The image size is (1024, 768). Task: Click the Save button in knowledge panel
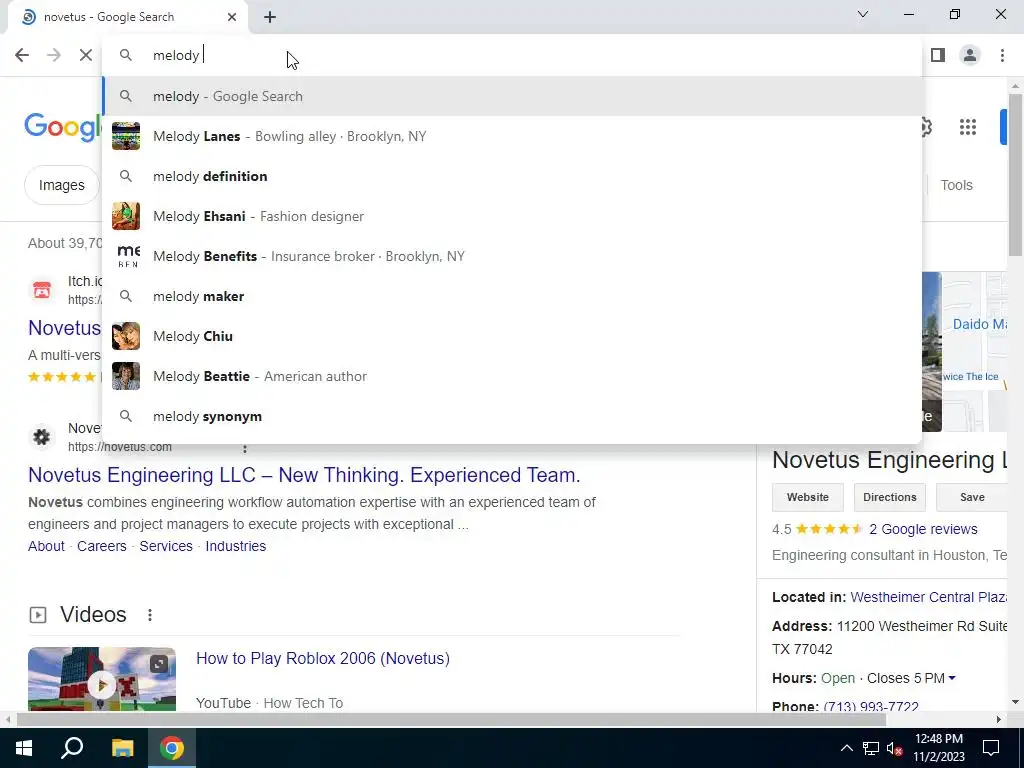972,497
